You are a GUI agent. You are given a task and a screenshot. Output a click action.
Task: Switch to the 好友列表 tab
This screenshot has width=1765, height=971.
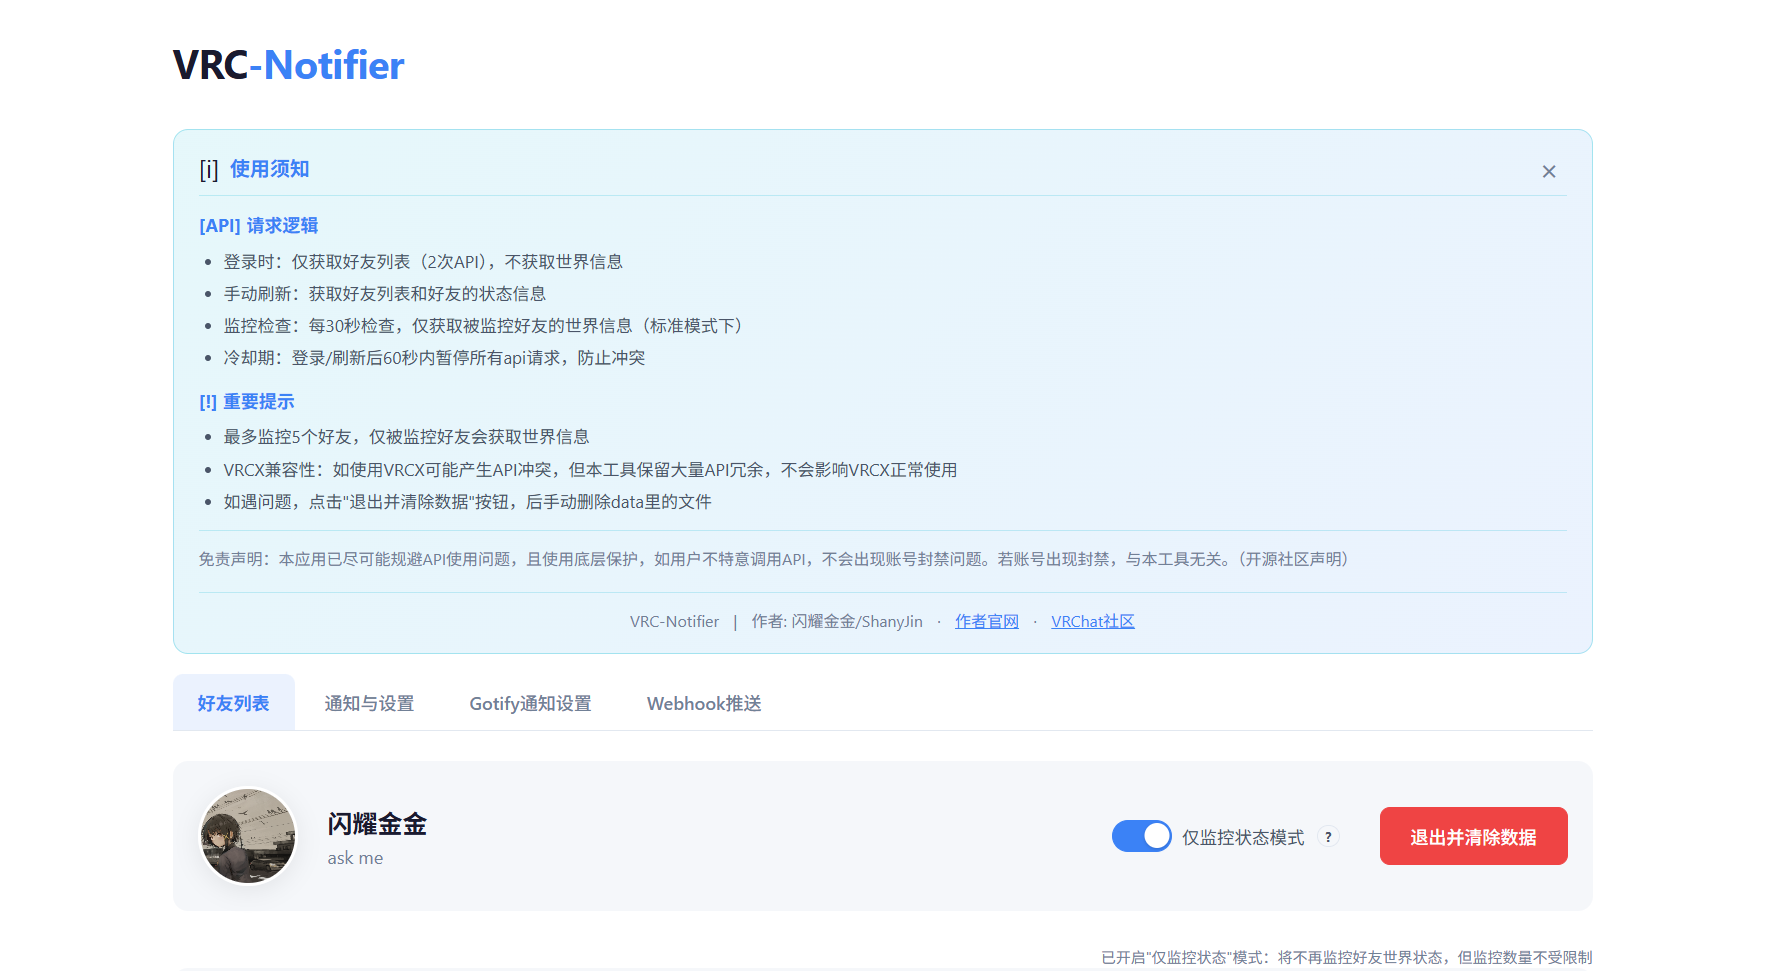click(x=233, y=703)
